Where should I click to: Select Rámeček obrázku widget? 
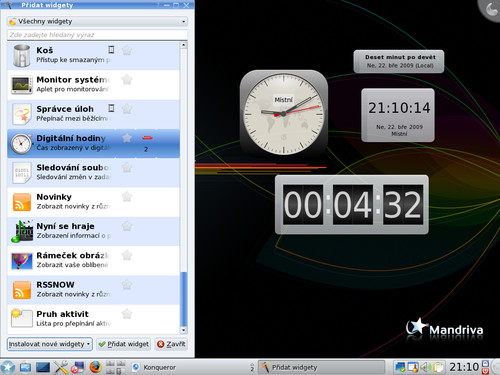tap(93, 261)
